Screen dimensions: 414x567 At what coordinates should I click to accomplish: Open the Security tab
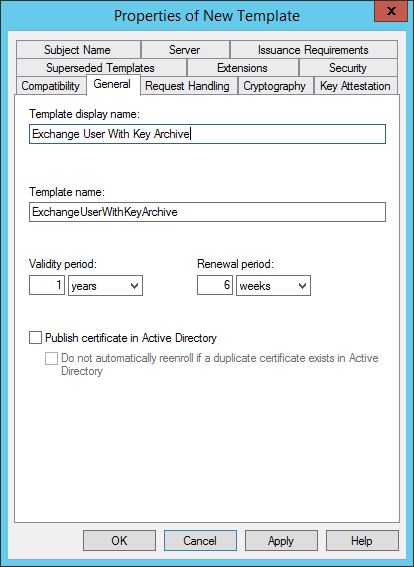(348, 68)
